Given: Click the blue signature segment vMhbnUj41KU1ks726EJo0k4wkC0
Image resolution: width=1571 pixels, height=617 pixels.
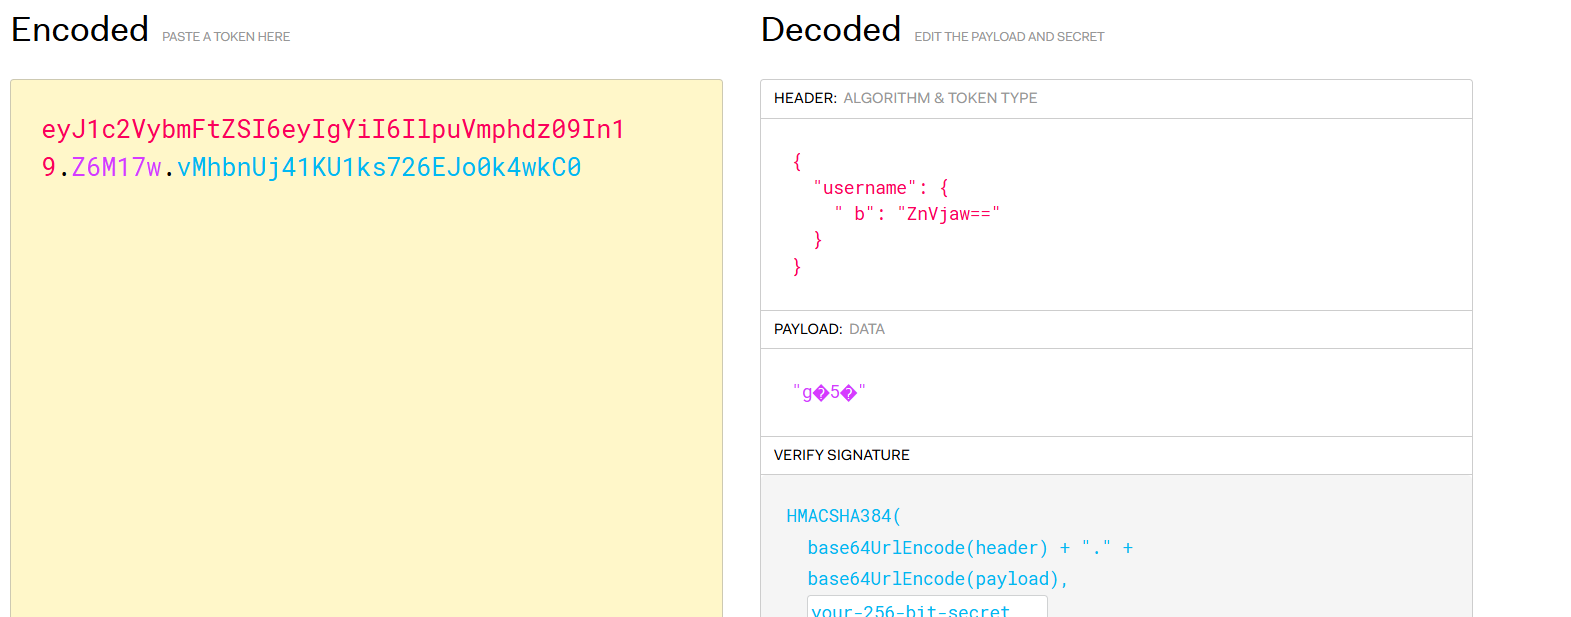Looking at the screenshot, I should (x=379, y=167).
